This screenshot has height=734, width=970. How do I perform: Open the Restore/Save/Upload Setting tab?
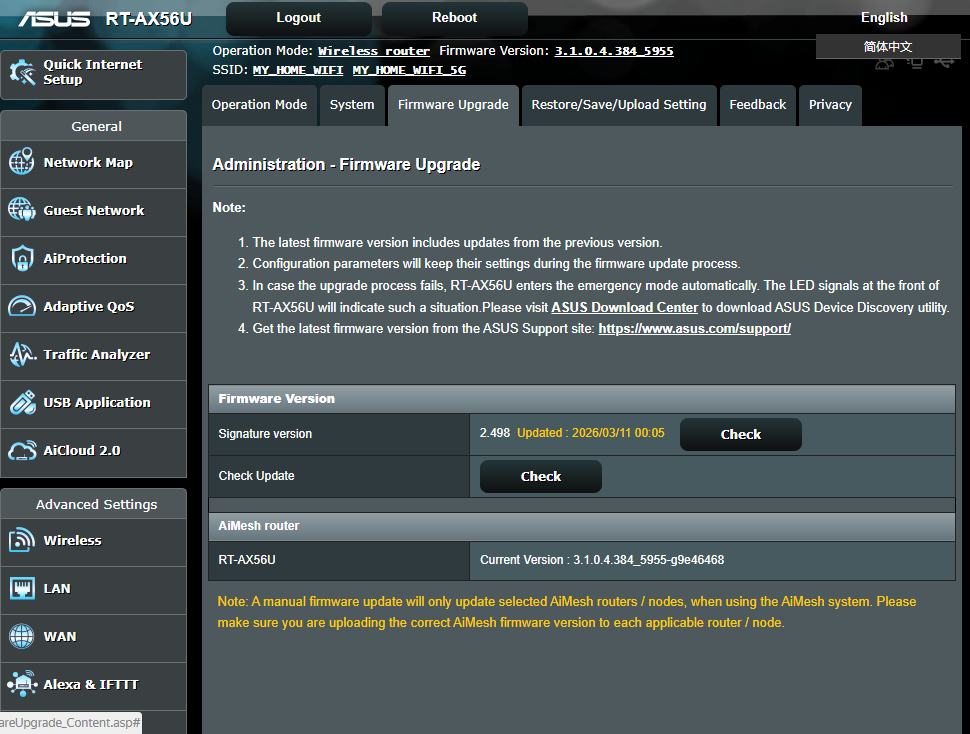pos(618,105)
